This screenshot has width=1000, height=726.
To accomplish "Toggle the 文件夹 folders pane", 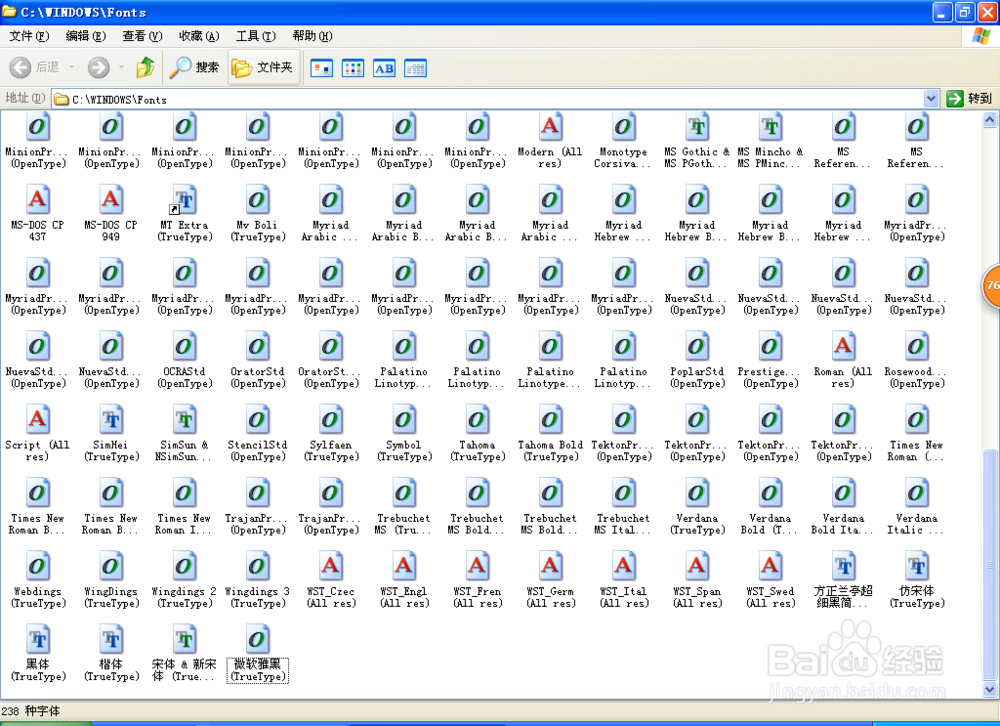I will [263, 67].
